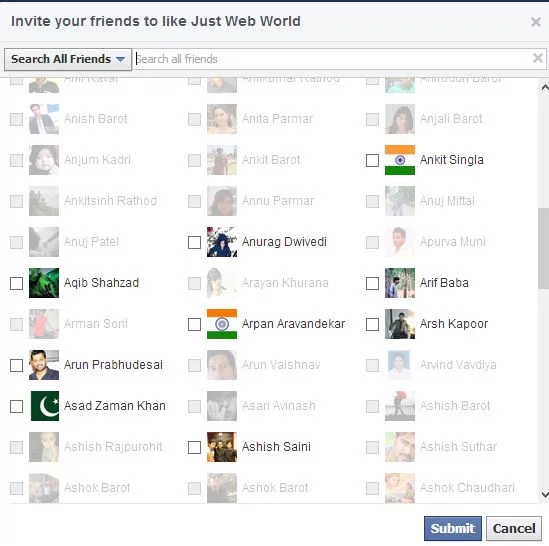549x546 pixels.
Task: Click the name Arpan Aravandekar
Action: [x=293, y=324]
